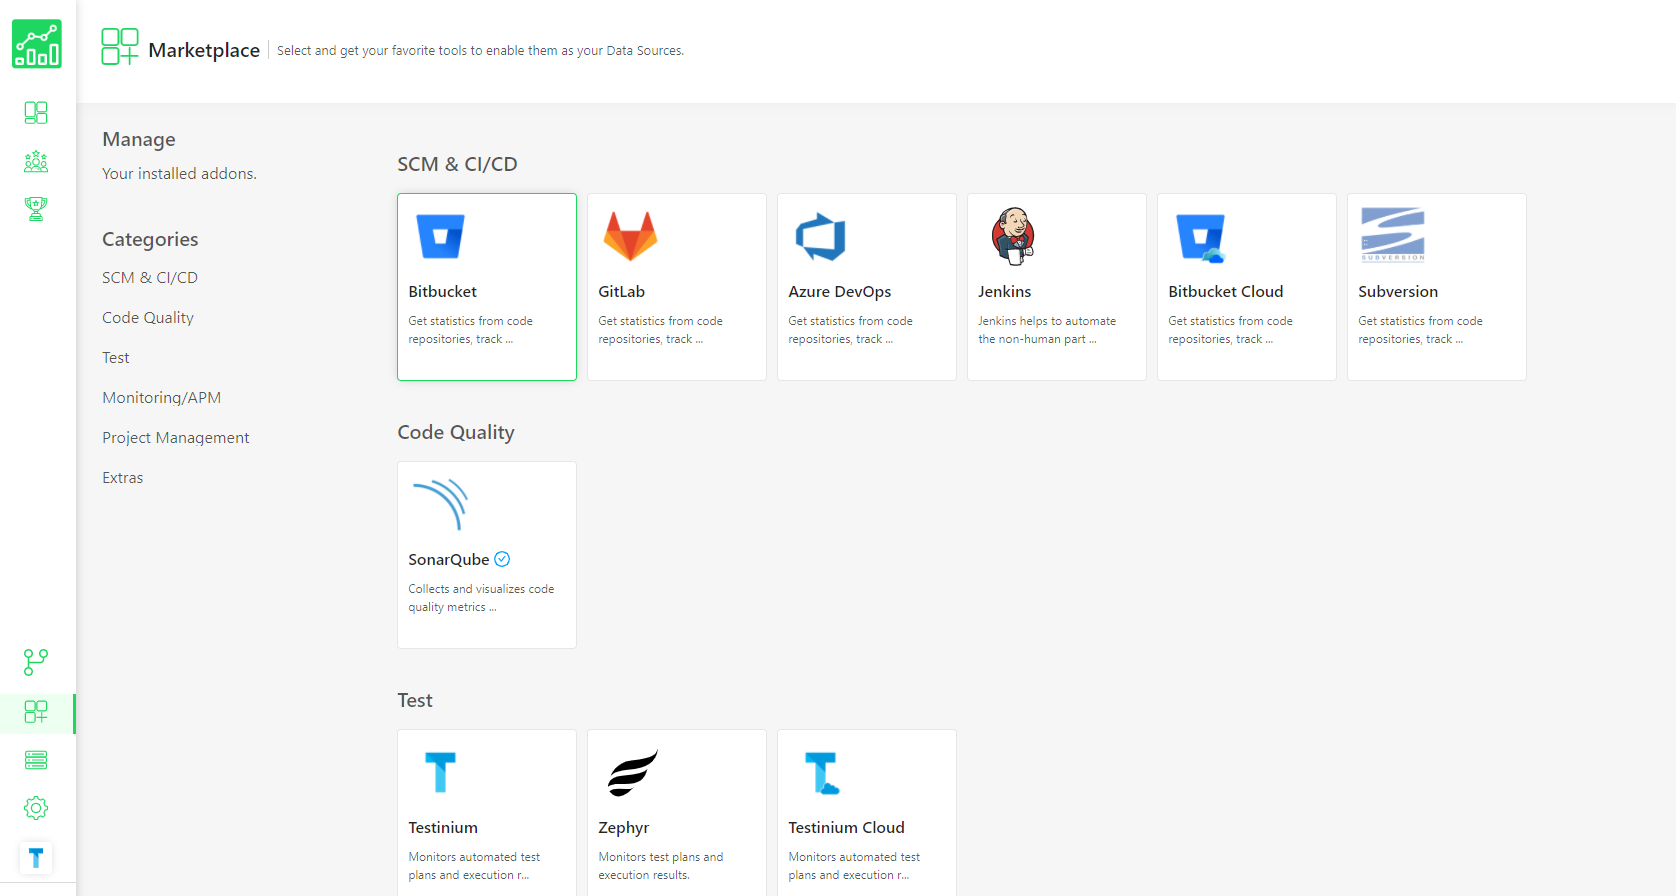The image size is (1676, 896).
Task: Open the Bitbucket Cloud card title
Action: click(1226, 292)
